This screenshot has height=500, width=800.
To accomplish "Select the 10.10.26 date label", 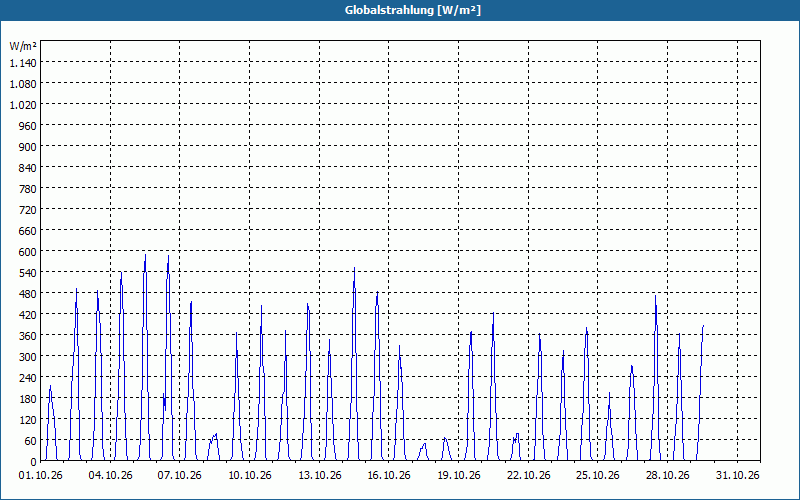I will (249, 476).
